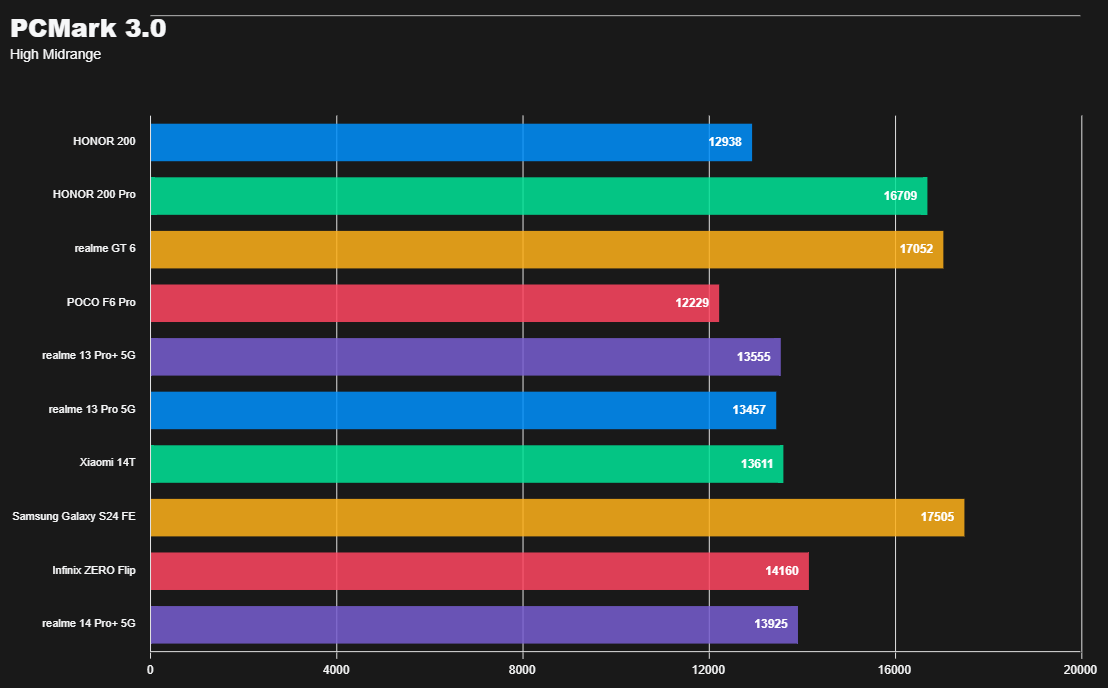Screen dimensions: 1108x688
Task: Click the POCO F6 Pro red bar
Action: pyautogui.click(x=434, y=303)
